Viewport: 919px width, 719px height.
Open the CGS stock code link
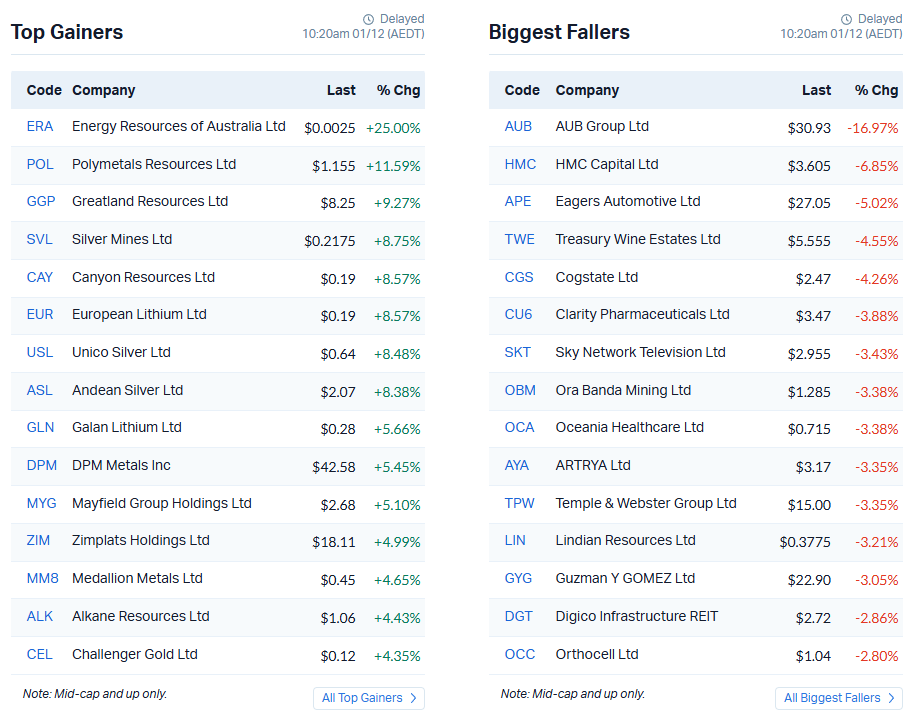519,278
